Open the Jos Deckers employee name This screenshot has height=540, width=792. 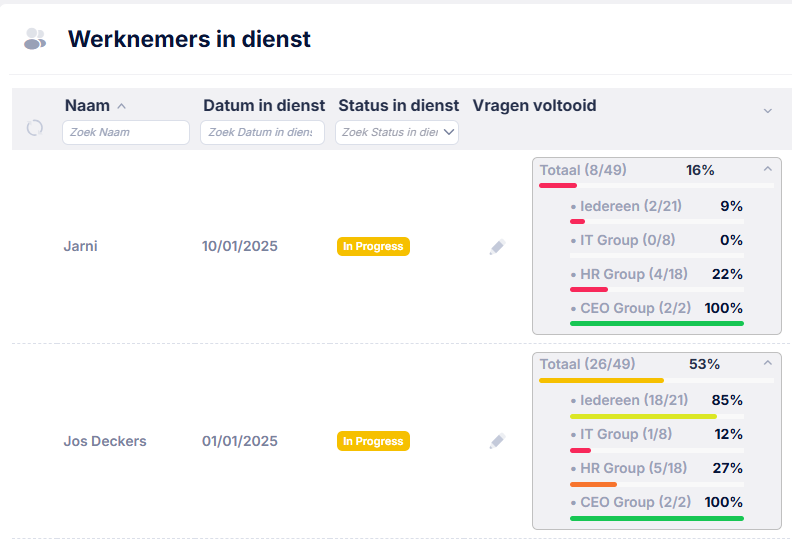pyautogui.click(x=105, y=441)
